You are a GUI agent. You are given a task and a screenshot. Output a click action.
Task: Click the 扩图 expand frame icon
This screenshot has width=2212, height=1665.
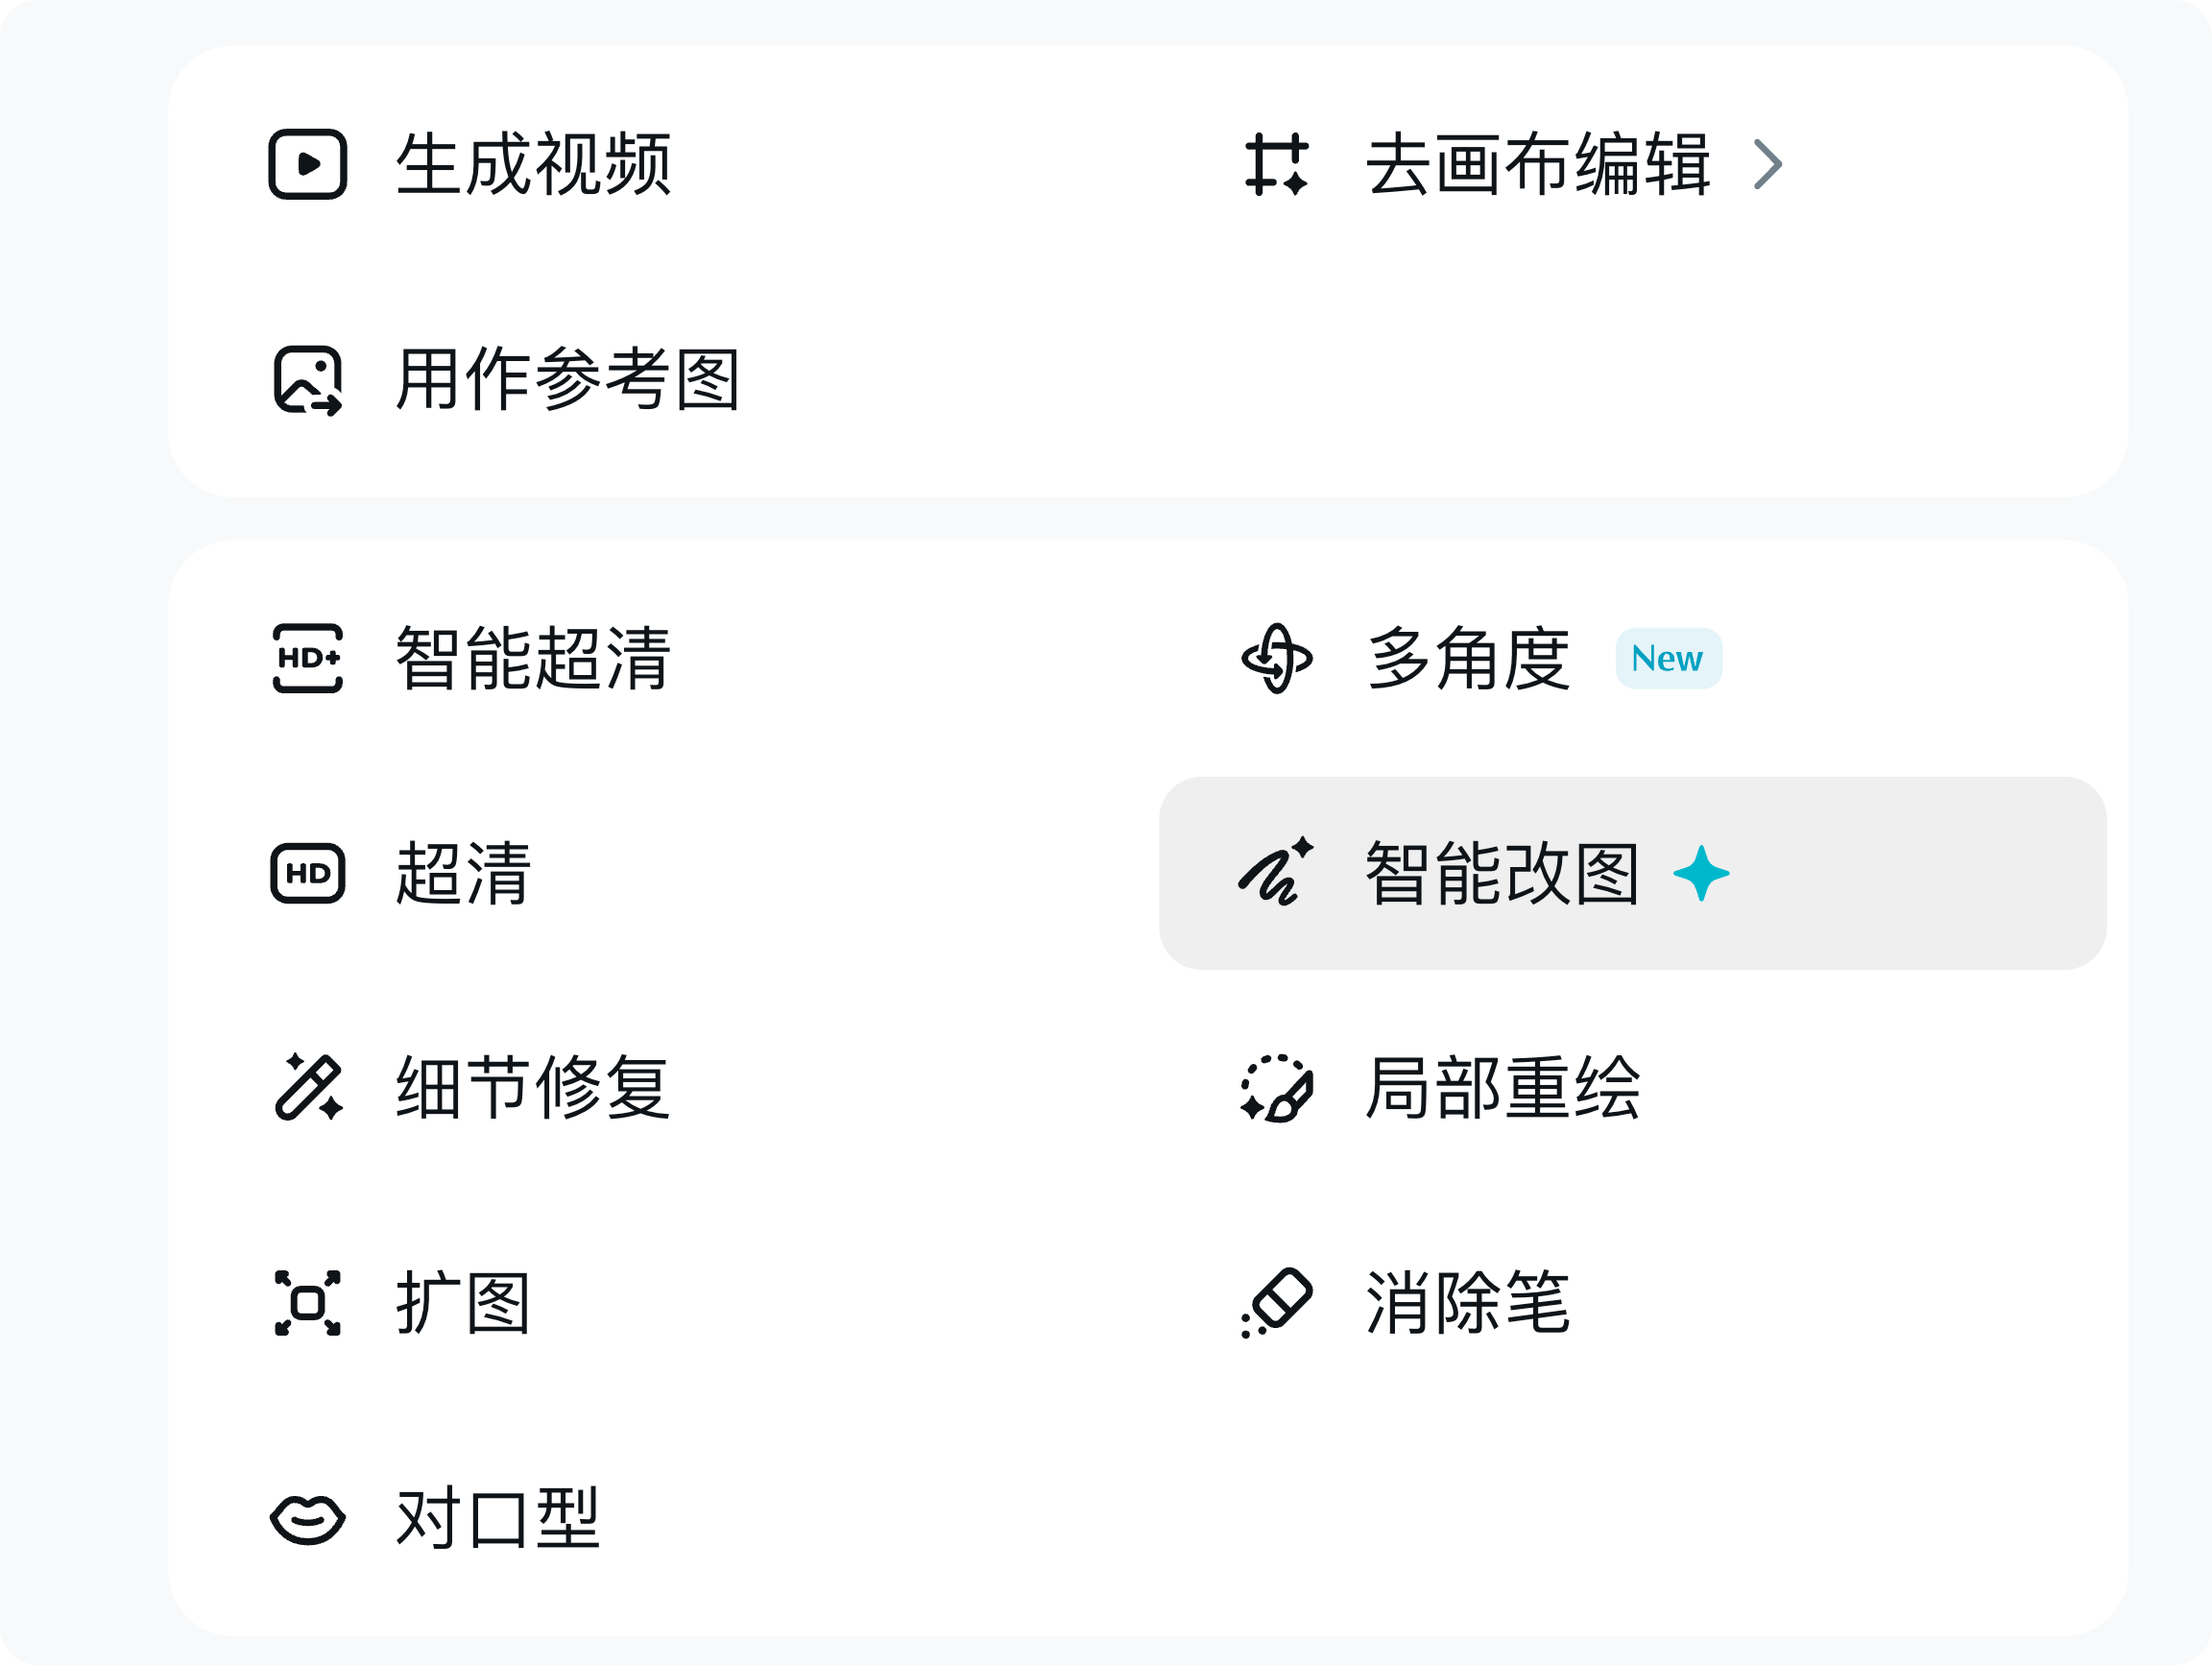tap(308, 1303)
